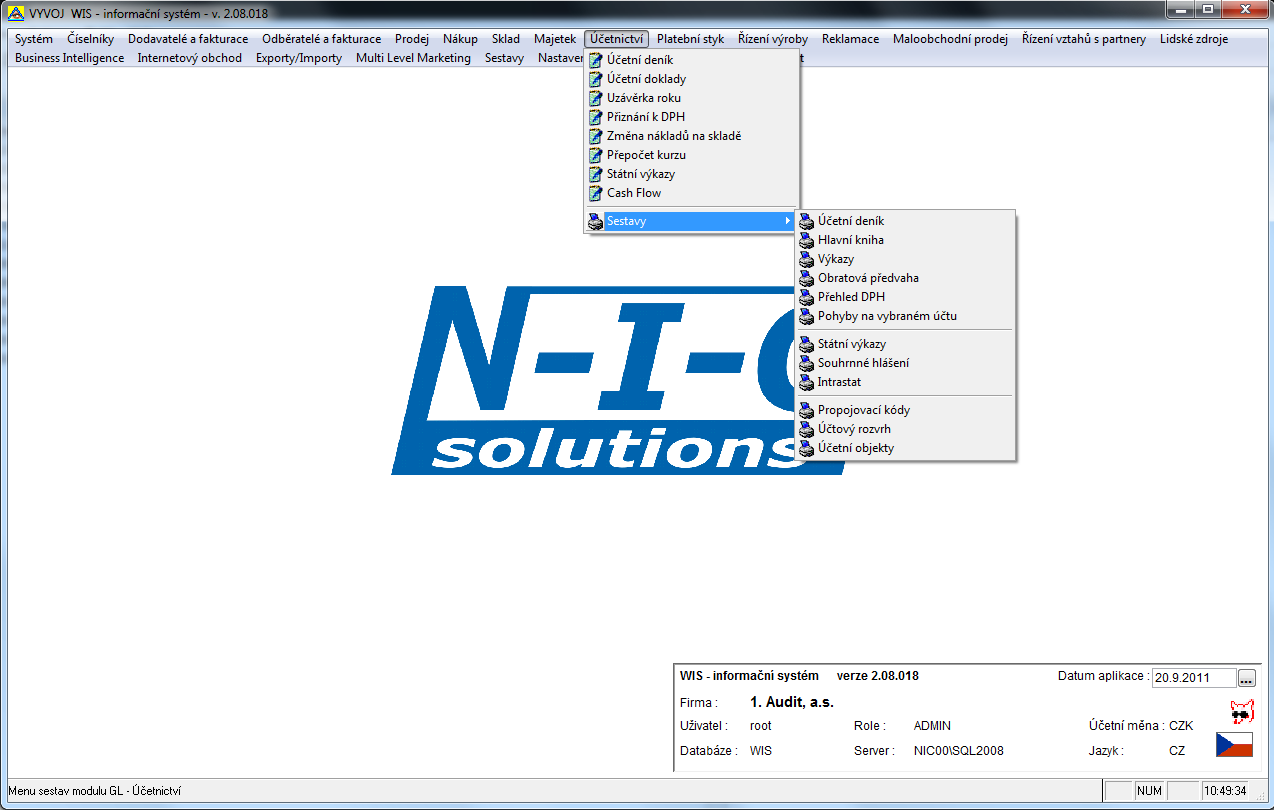
Task: Open the Majetek menu
Action: click(x=555, y=39)
